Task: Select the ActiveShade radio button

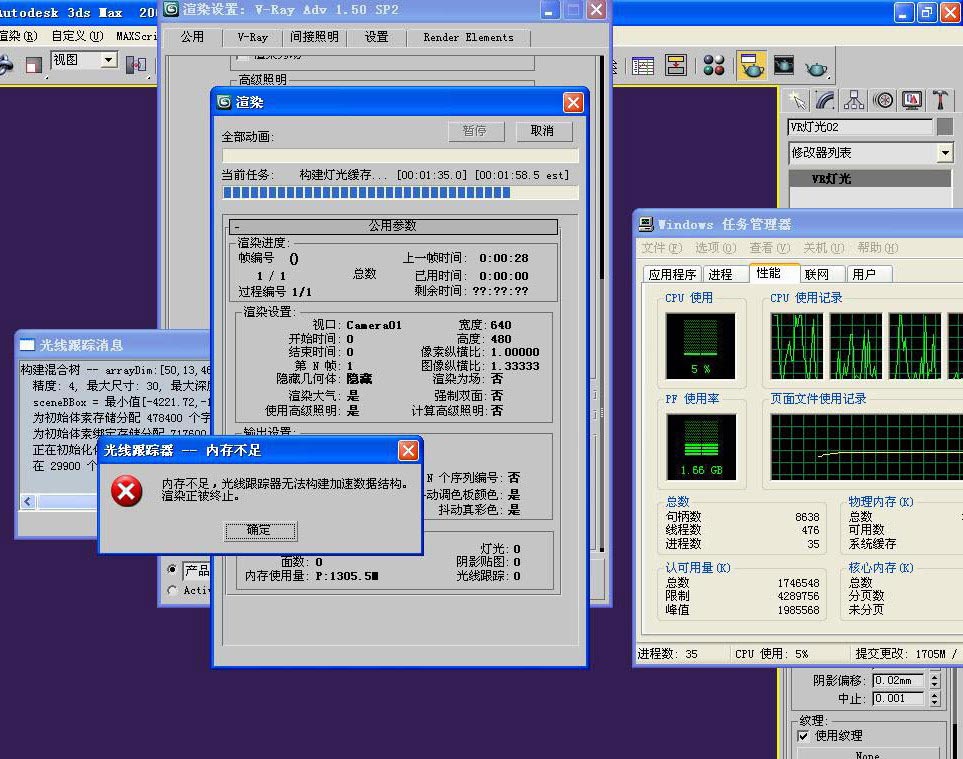Action: [x=172, y=590]
